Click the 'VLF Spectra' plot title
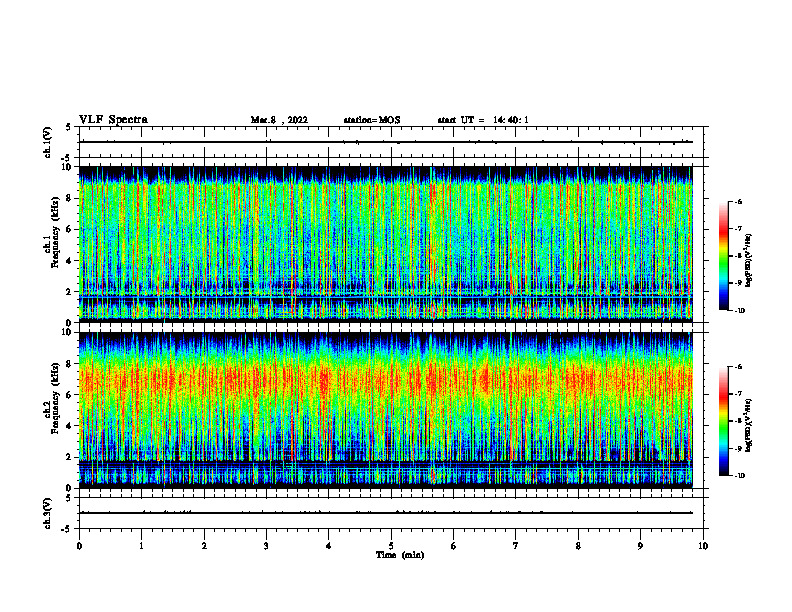 click(x=113, y=120)
